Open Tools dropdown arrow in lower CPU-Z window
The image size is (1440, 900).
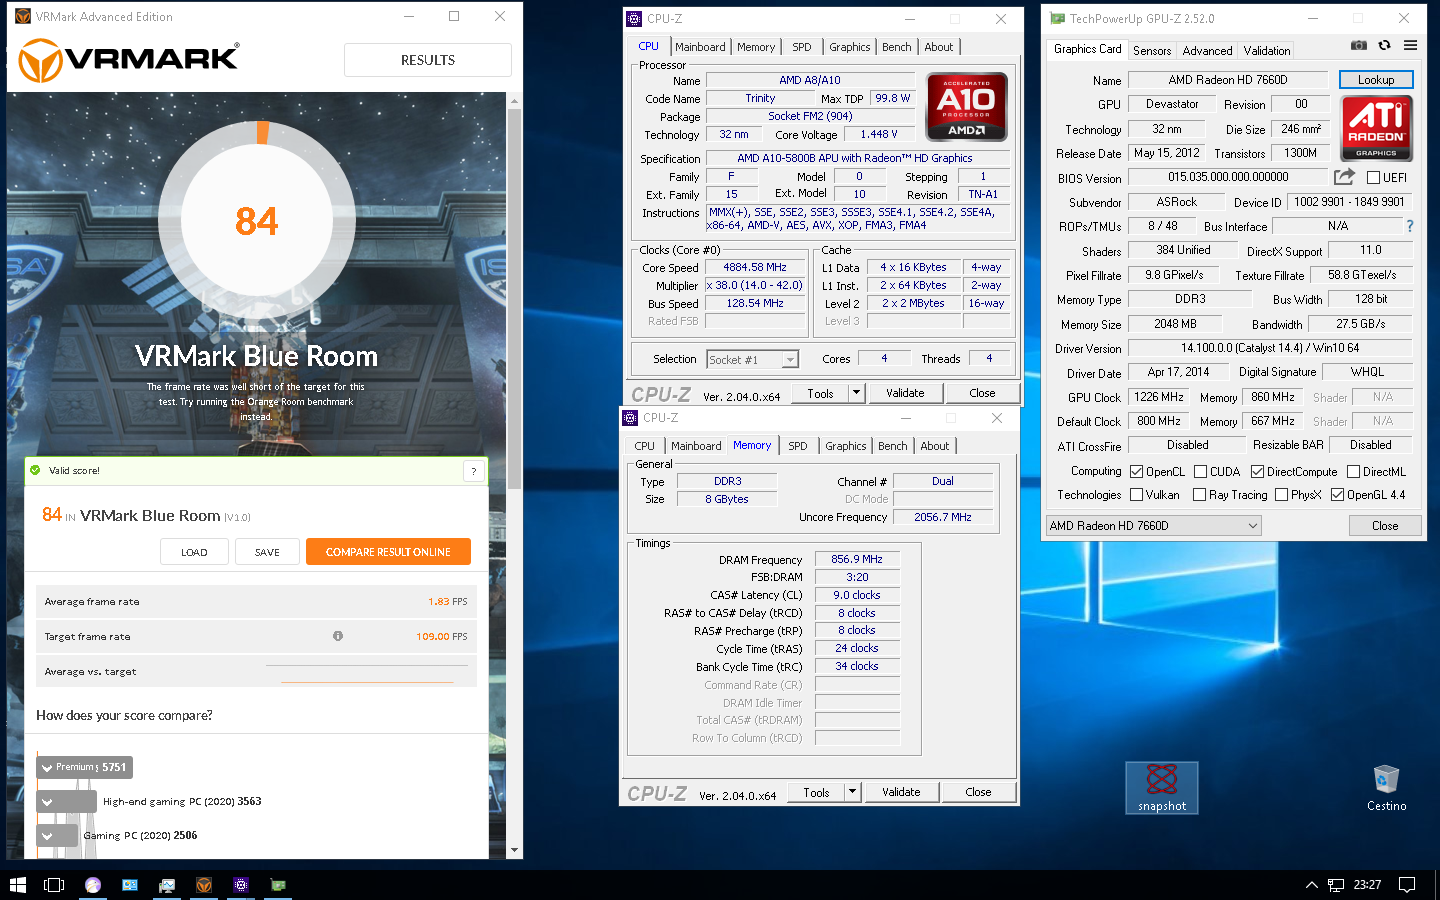coord(852,792)
